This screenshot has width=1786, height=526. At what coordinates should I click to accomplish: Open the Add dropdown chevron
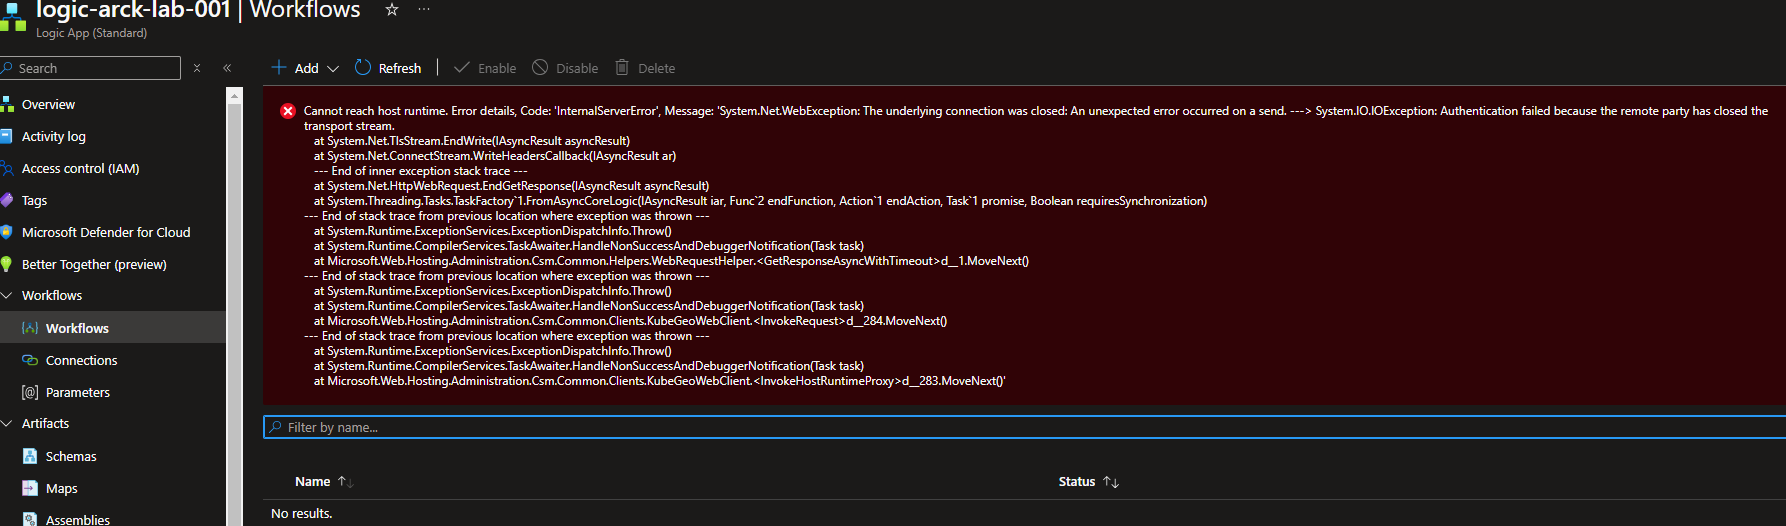click(x=333, y=68)
